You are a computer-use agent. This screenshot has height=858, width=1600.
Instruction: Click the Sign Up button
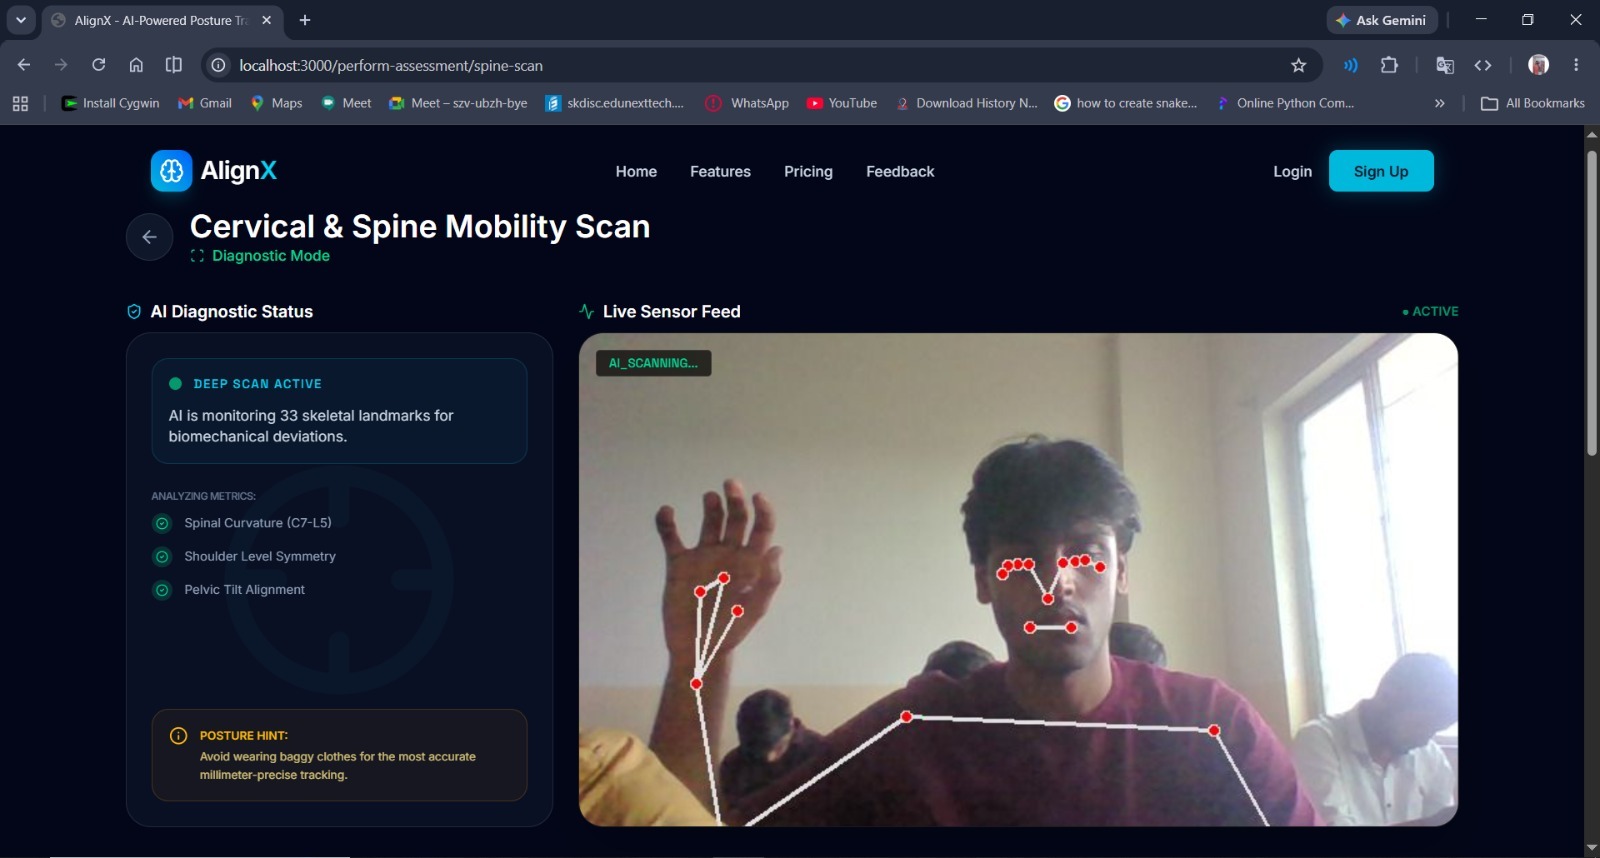coord(1381,171)
